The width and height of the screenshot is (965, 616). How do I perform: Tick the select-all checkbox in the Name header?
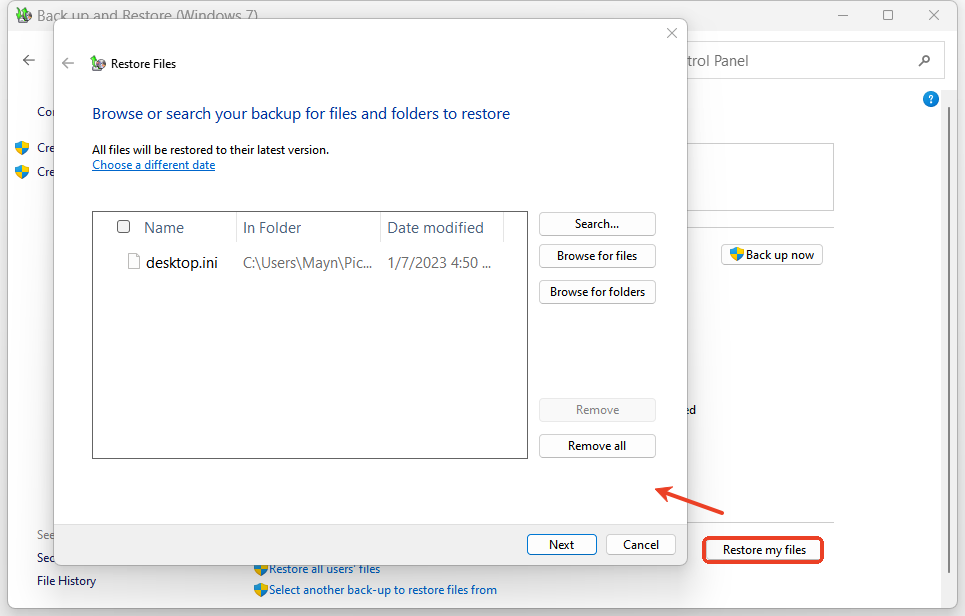(124, 227)
